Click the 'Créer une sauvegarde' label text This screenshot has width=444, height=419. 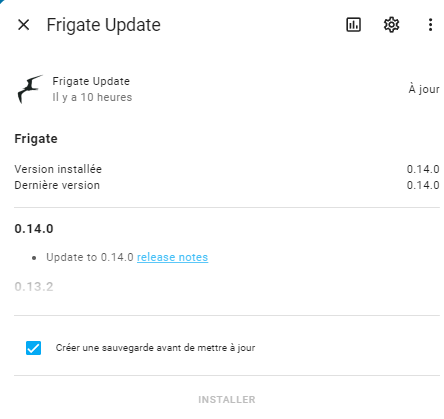(155, 348)
